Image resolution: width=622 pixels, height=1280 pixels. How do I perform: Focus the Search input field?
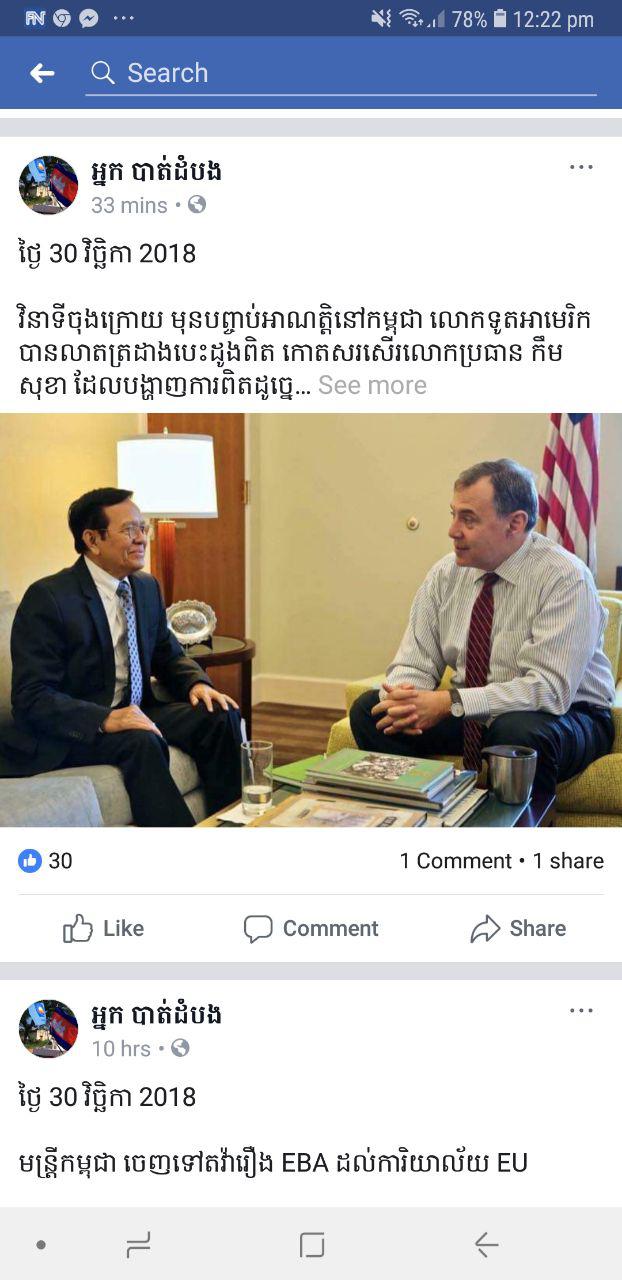(341, 73)
